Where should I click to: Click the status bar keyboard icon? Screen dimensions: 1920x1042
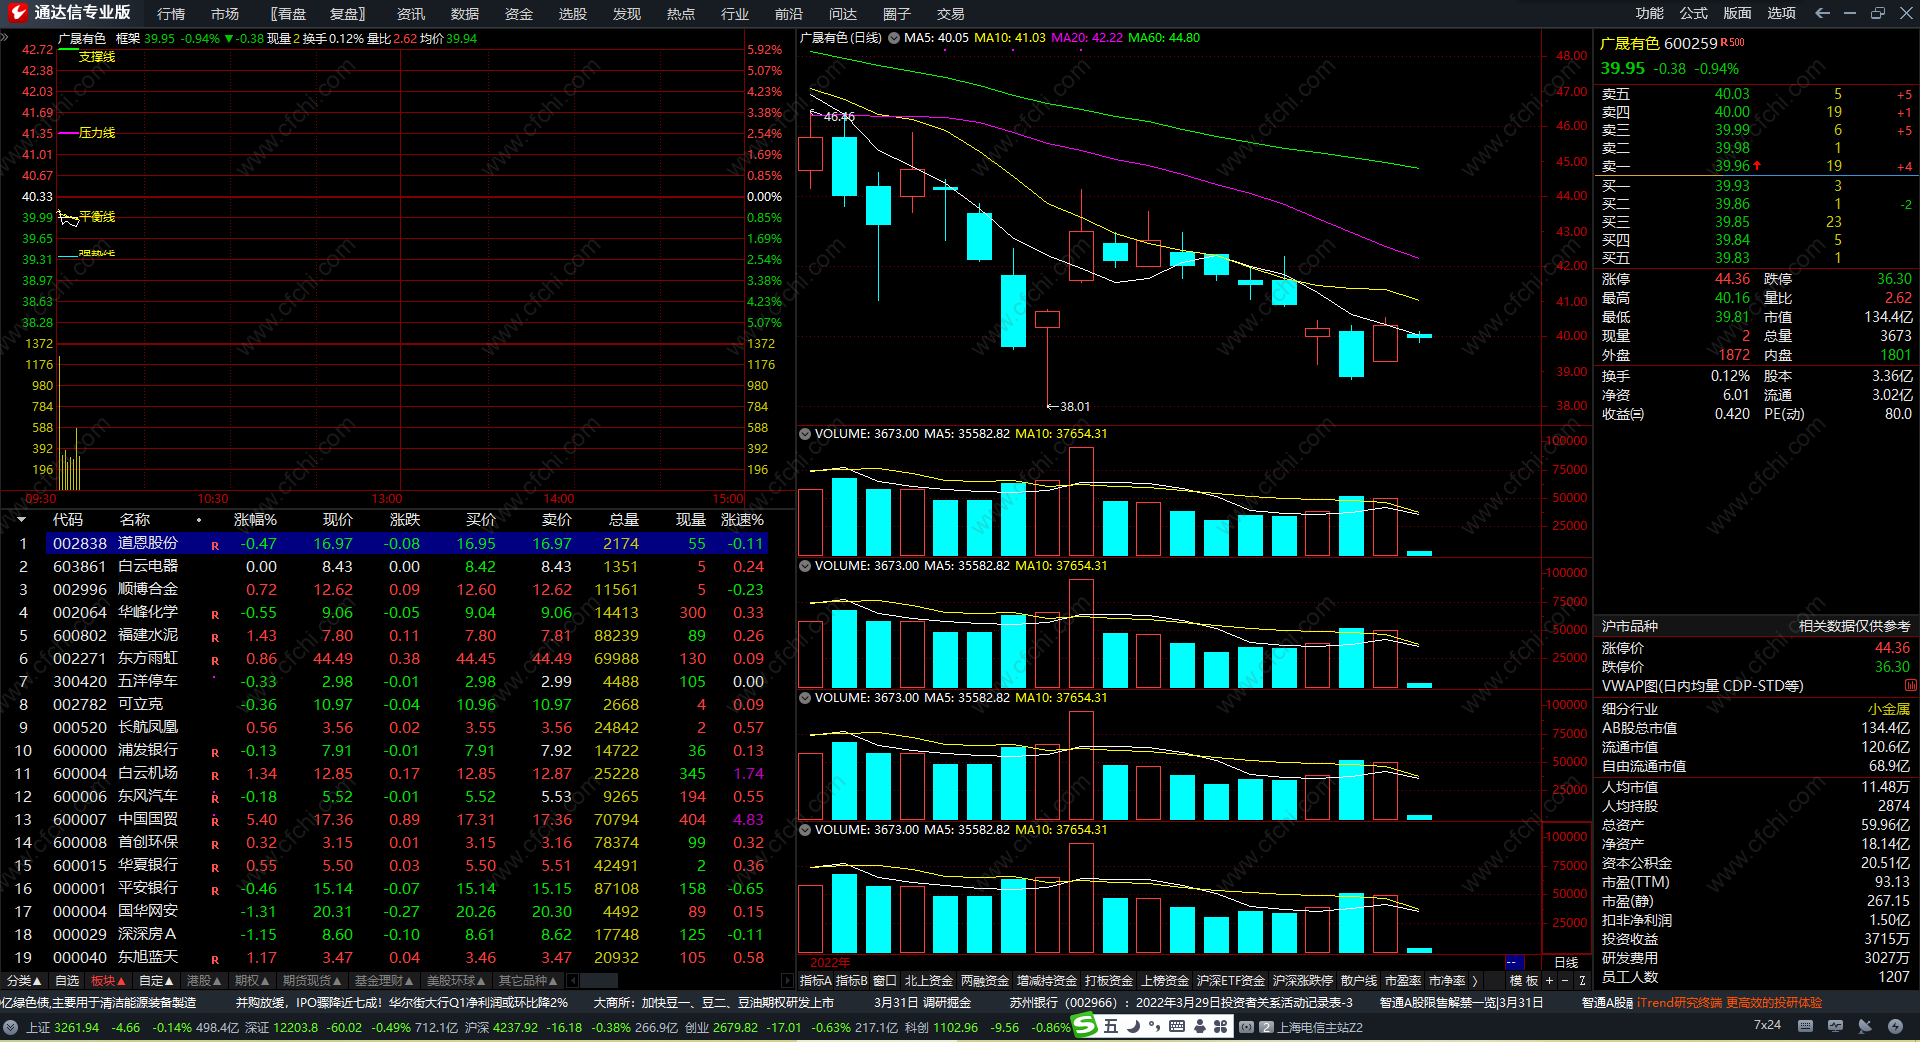[x=1805, y=1026]
